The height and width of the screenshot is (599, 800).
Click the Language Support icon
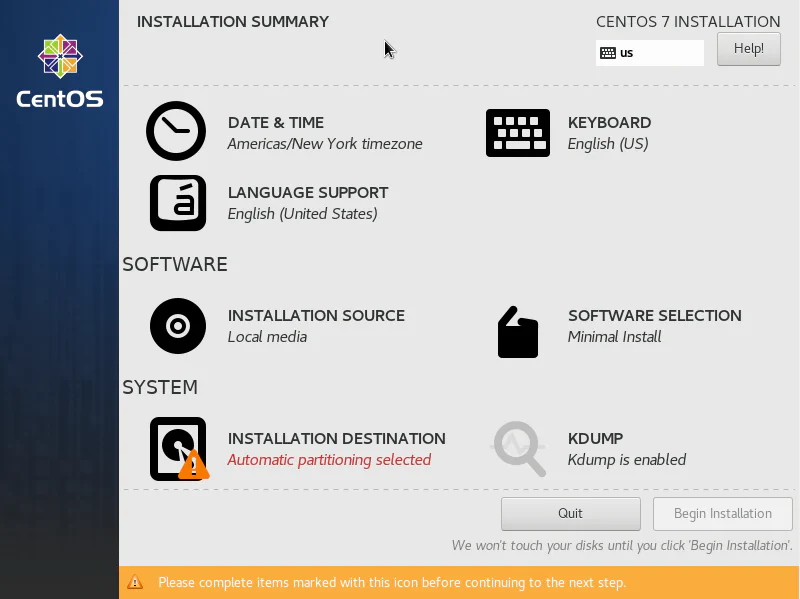pyautogui.click(x=178, y=203)
